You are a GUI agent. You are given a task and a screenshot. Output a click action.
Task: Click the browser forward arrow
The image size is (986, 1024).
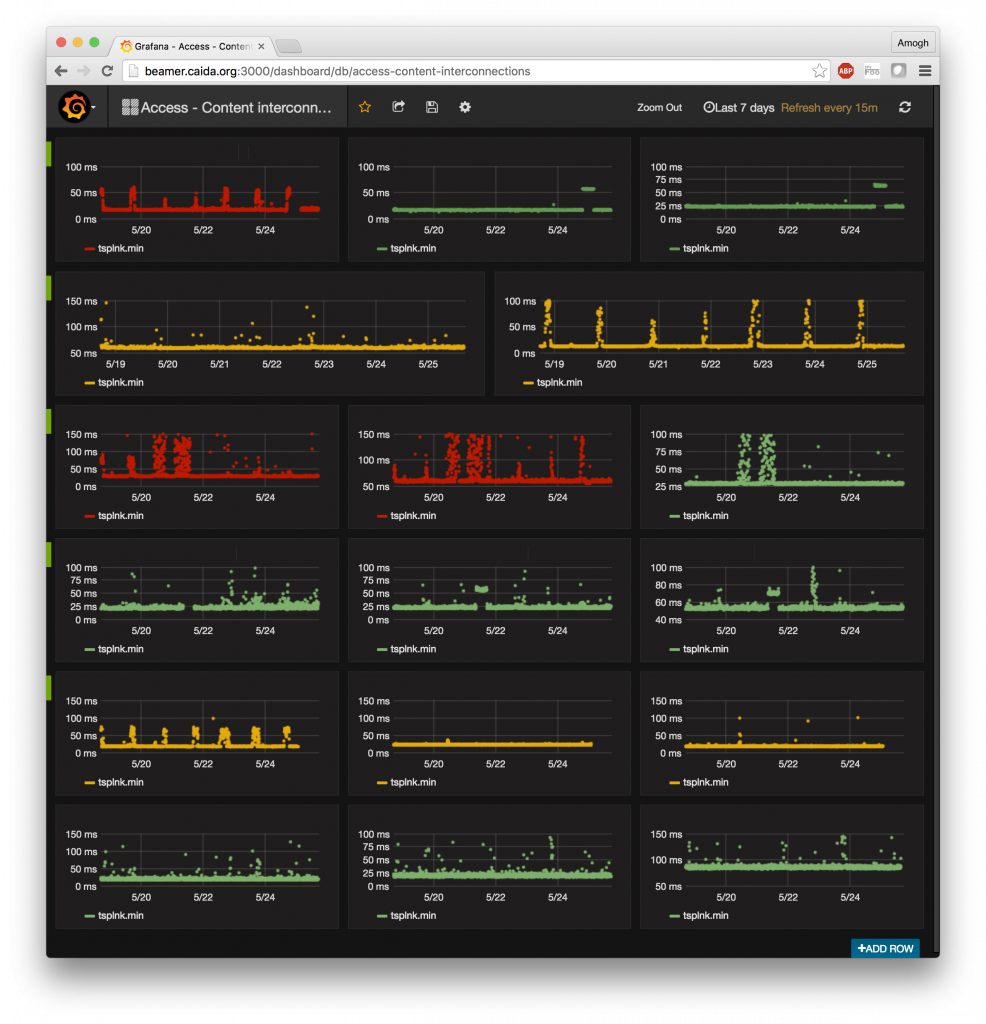click(x=83, y=71)
